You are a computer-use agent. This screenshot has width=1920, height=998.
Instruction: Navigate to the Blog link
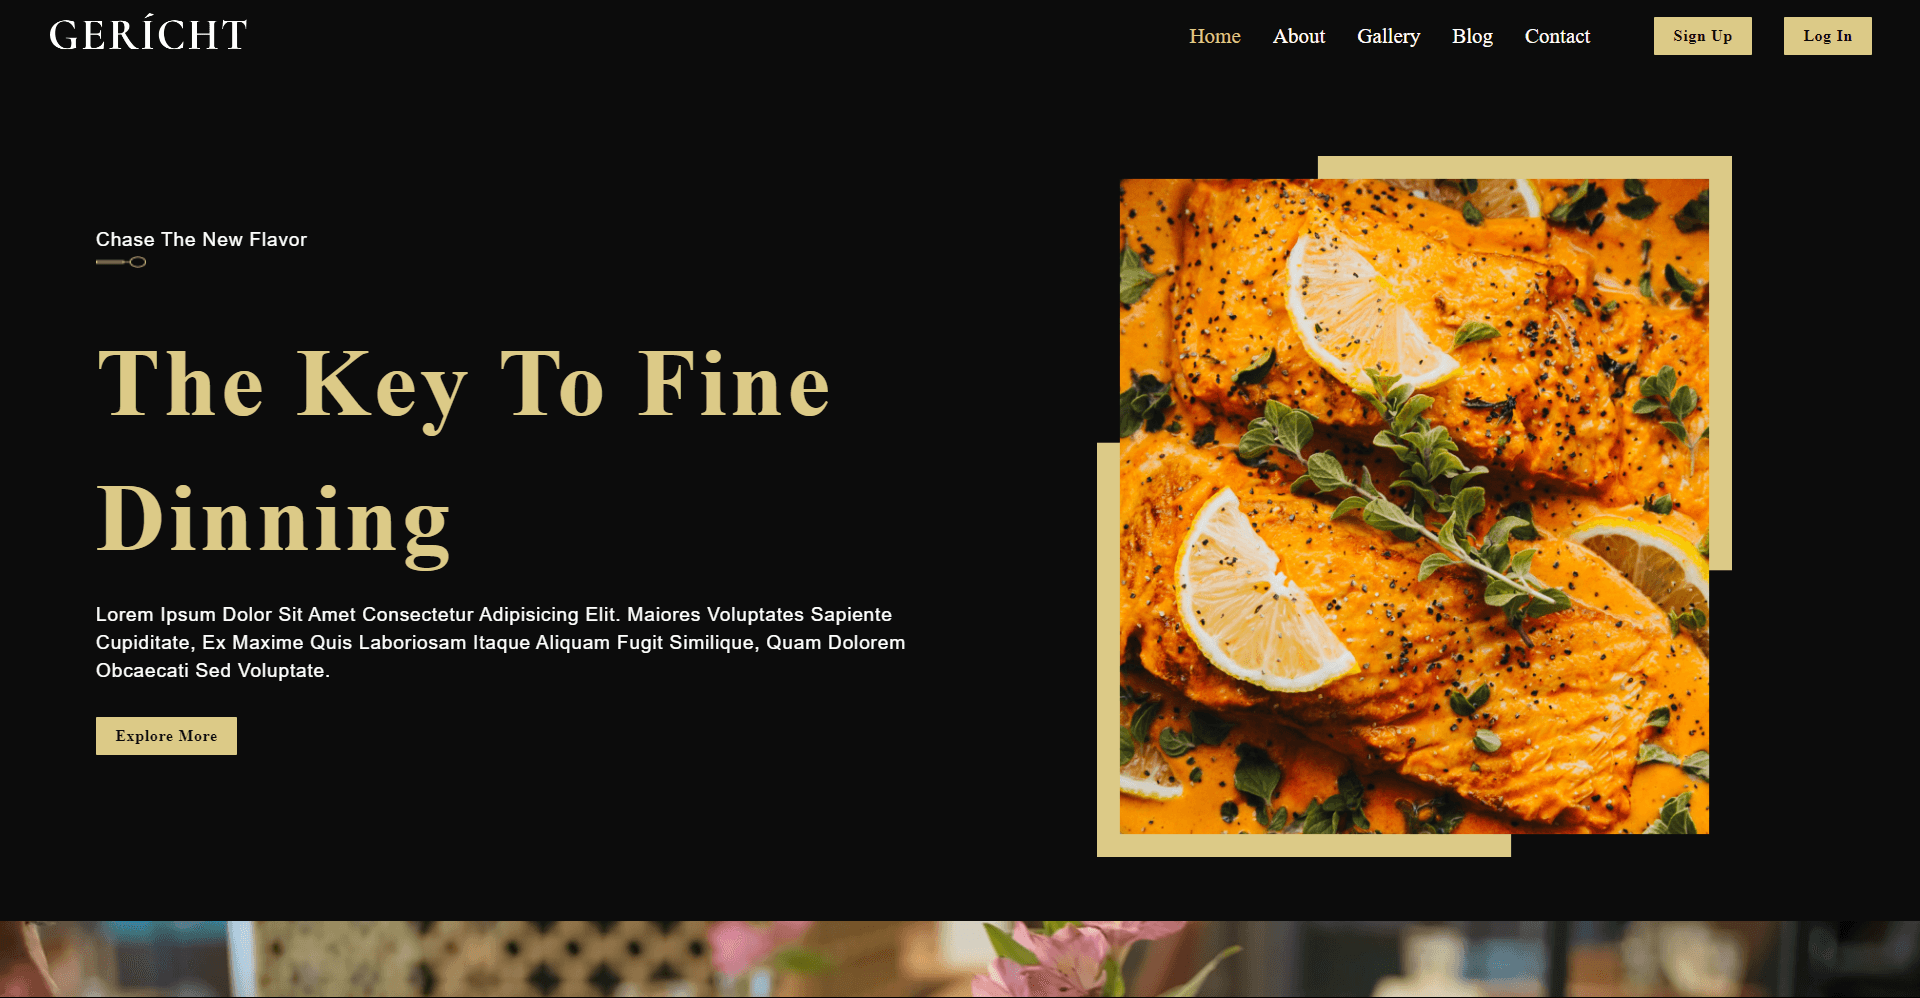[1472, 36]
